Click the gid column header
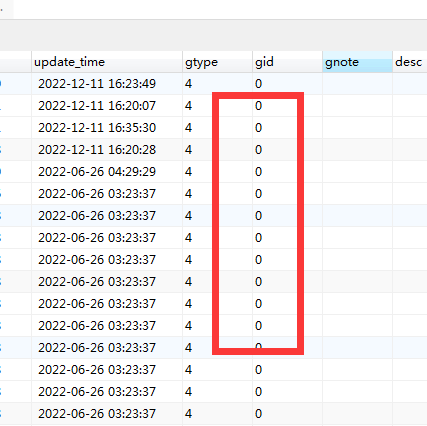 pos(287,62)
